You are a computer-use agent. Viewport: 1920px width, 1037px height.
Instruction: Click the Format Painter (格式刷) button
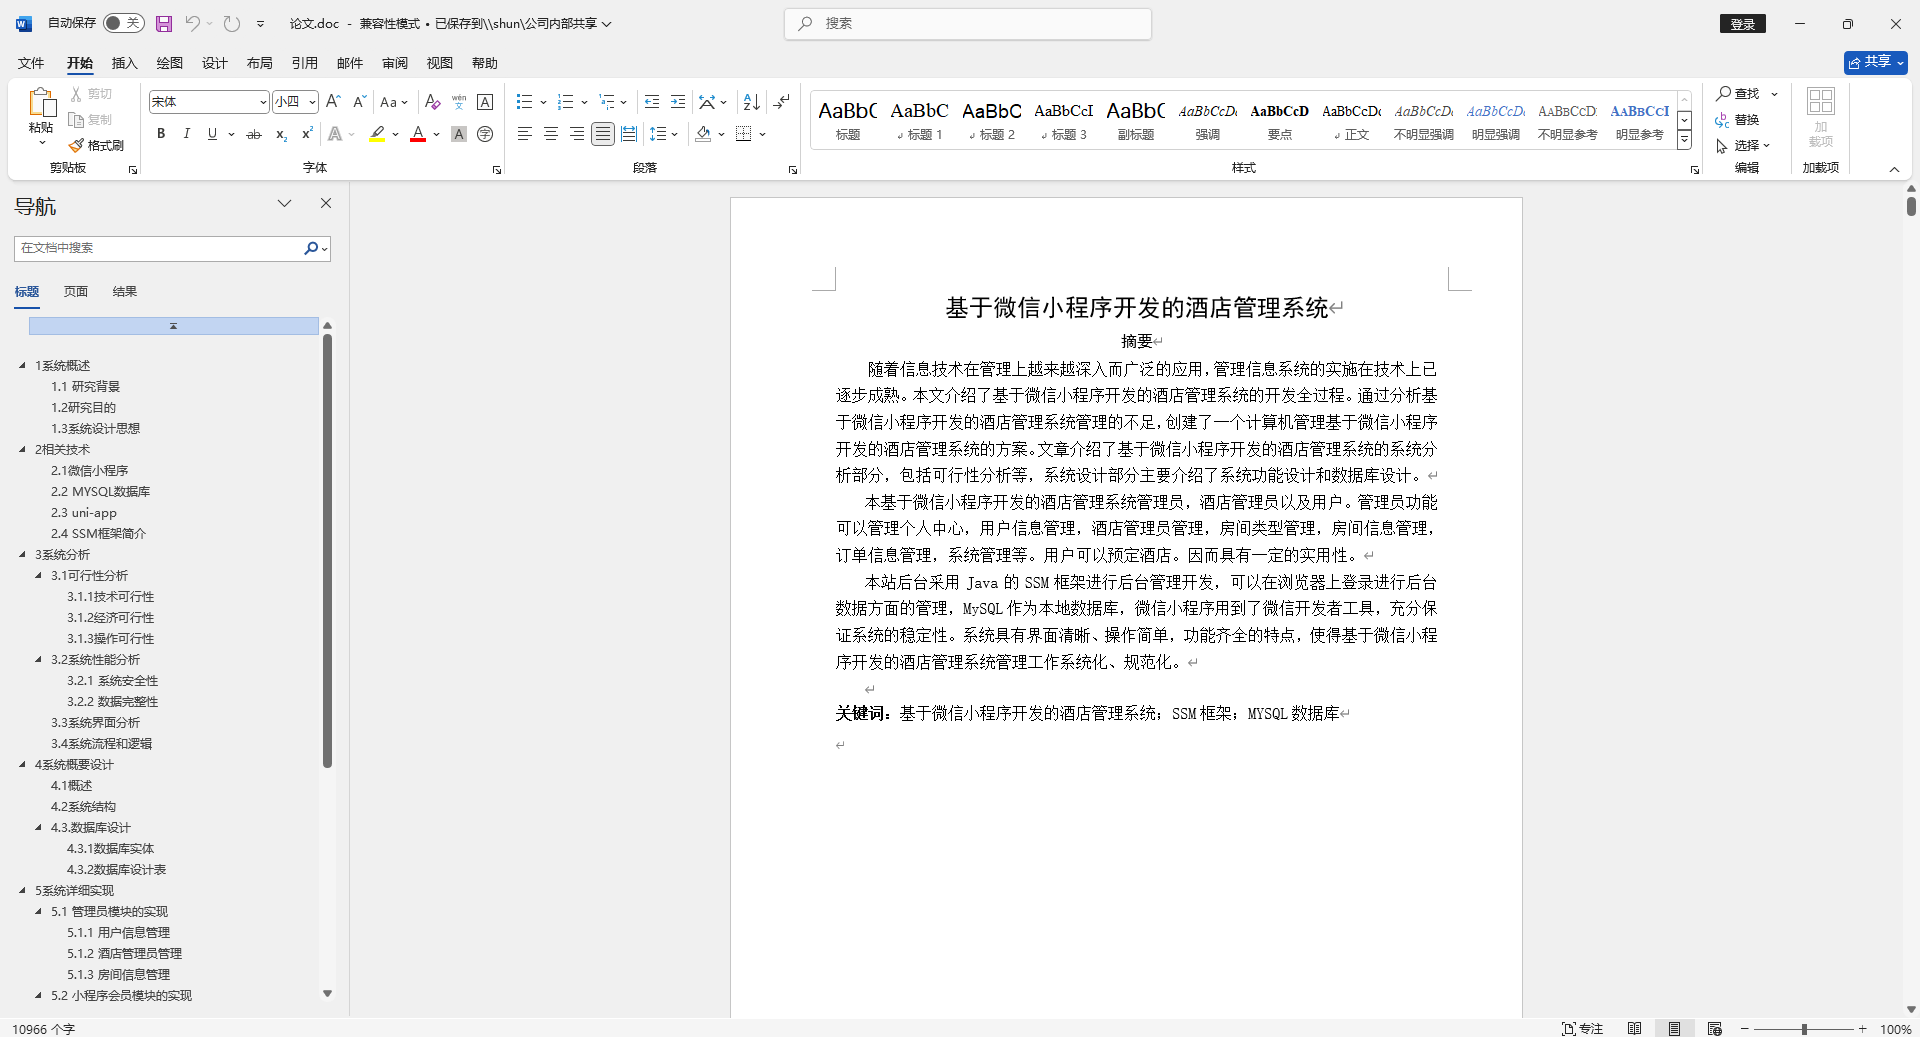[97, 145]
